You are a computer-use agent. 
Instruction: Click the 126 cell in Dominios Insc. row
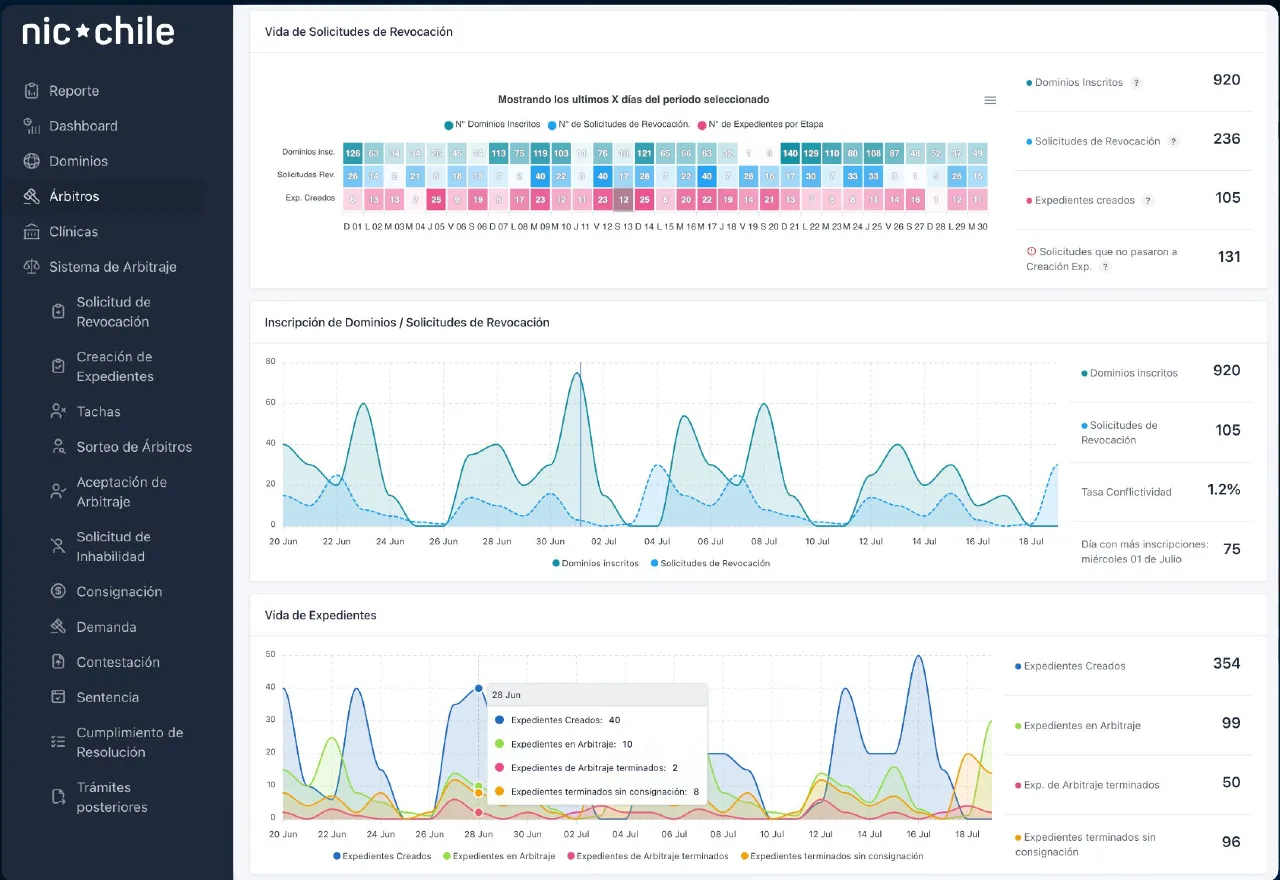[x=353, y=153]
